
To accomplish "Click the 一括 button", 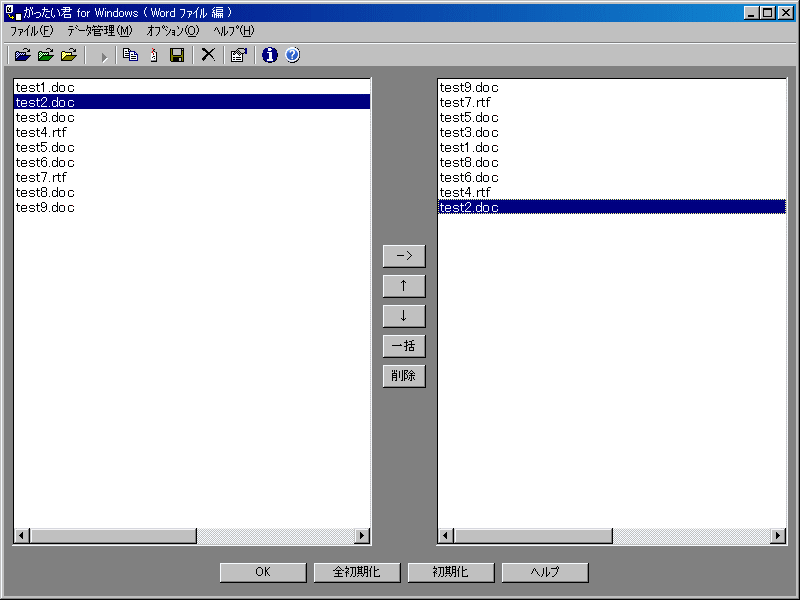I will click(404, 346).
